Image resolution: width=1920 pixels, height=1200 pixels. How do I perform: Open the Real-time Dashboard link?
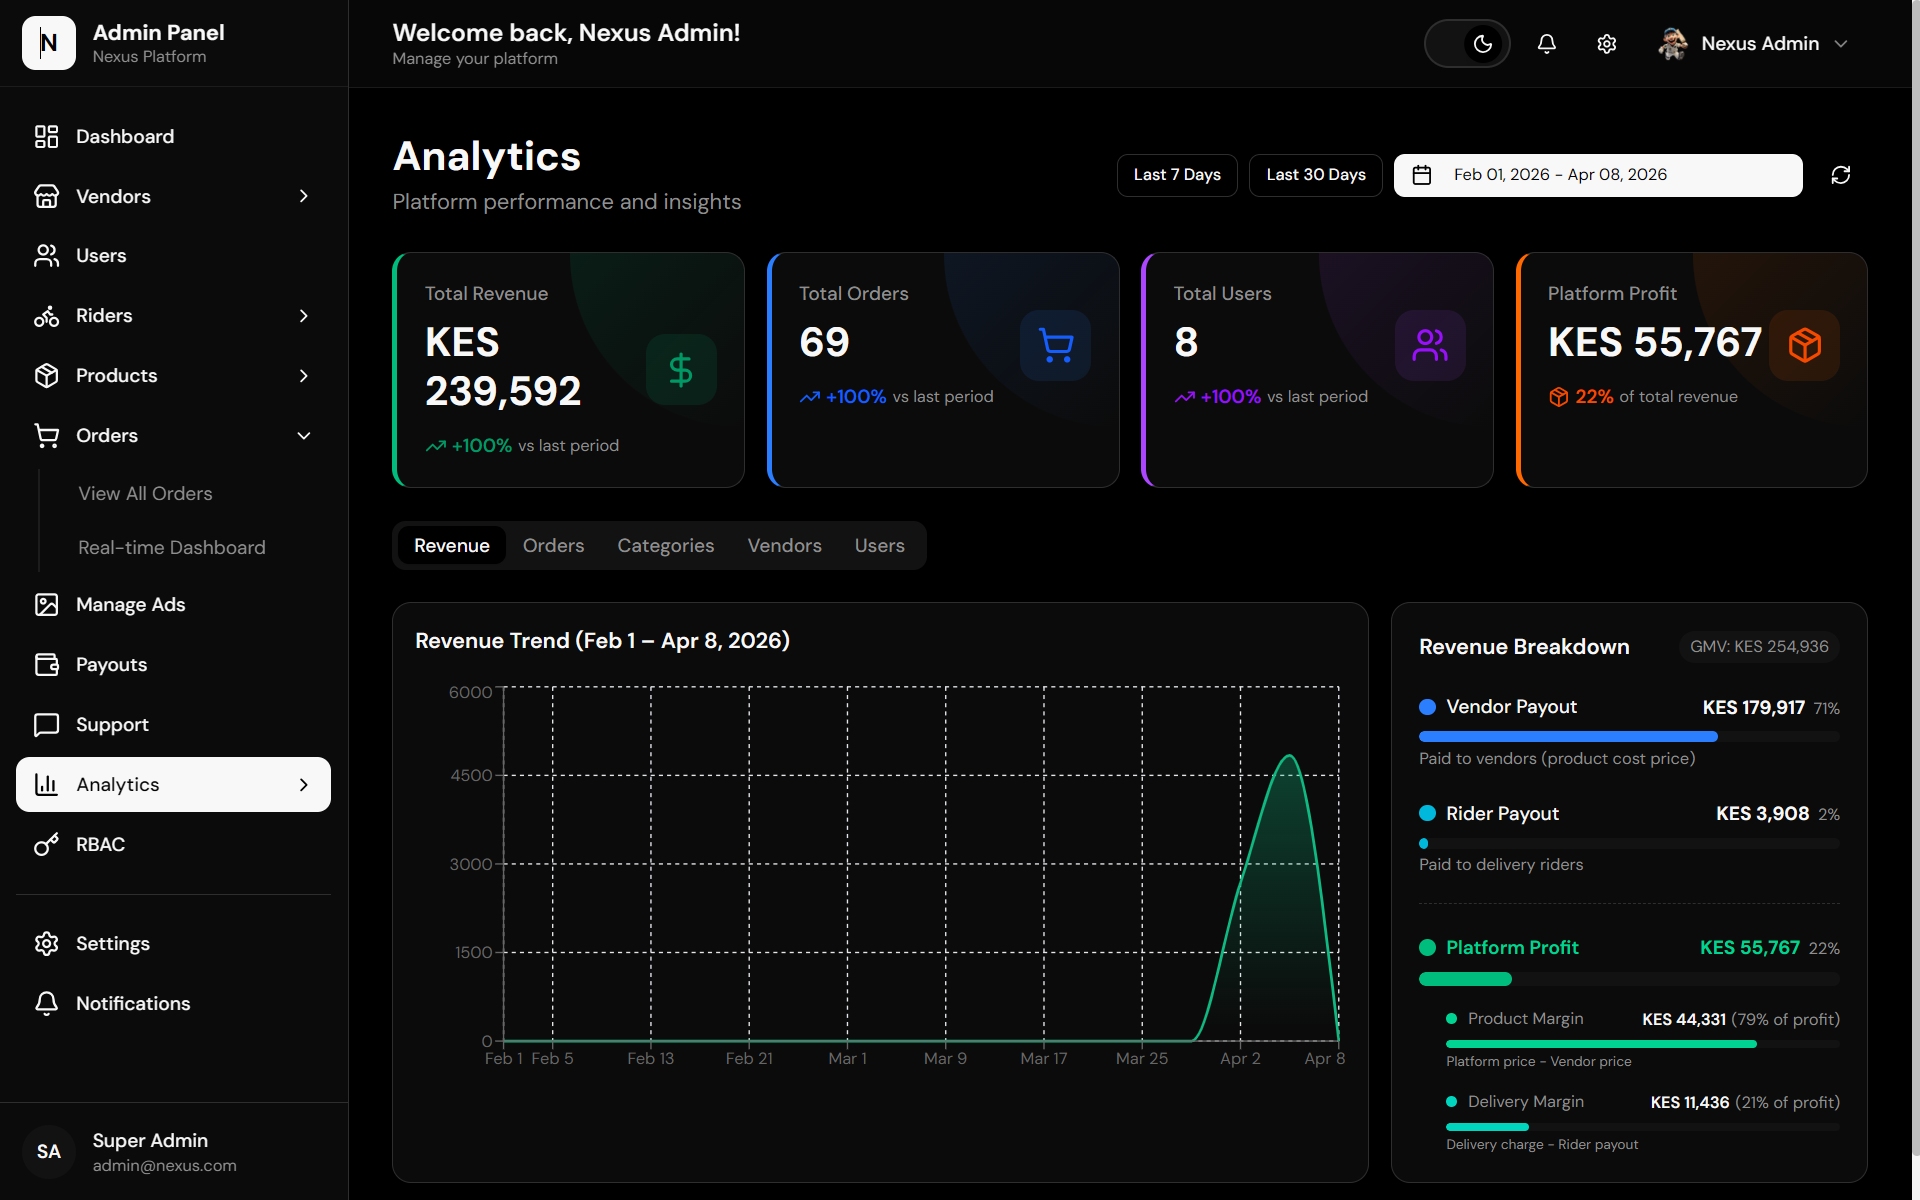coord(172,548)
